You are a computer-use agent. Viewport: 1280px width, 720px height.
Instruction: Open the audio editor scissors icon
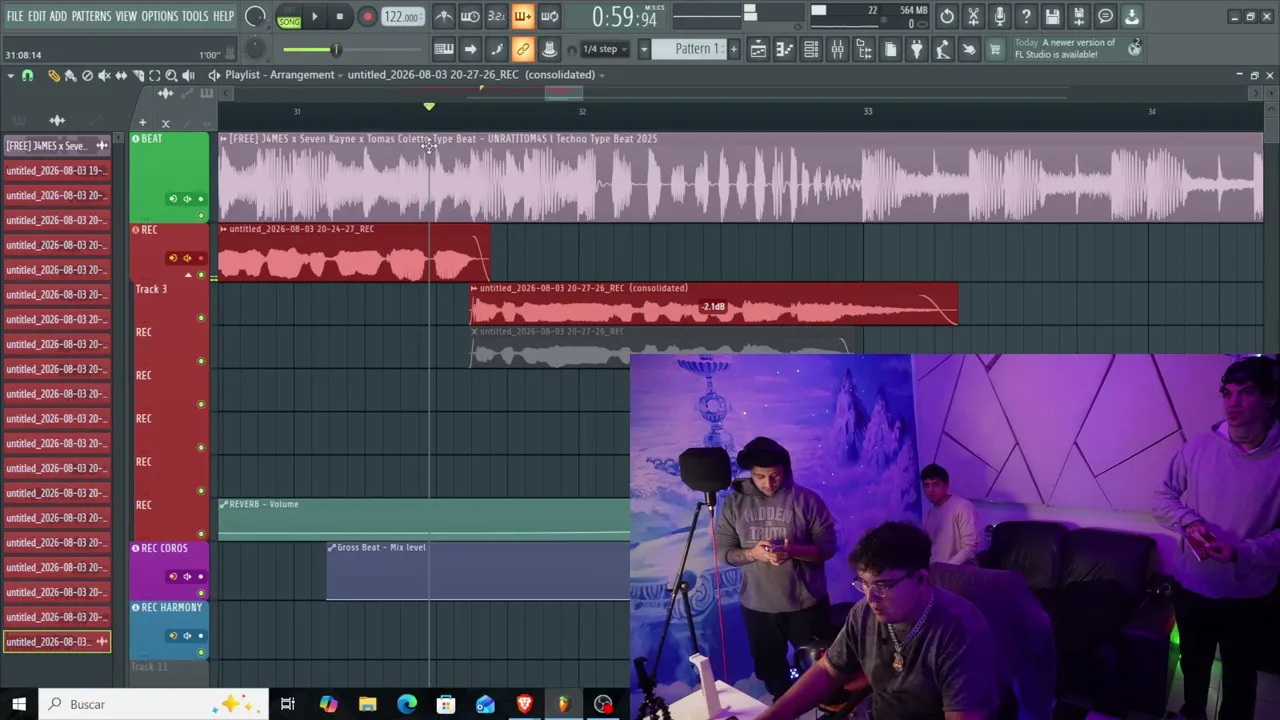(973, 16)
